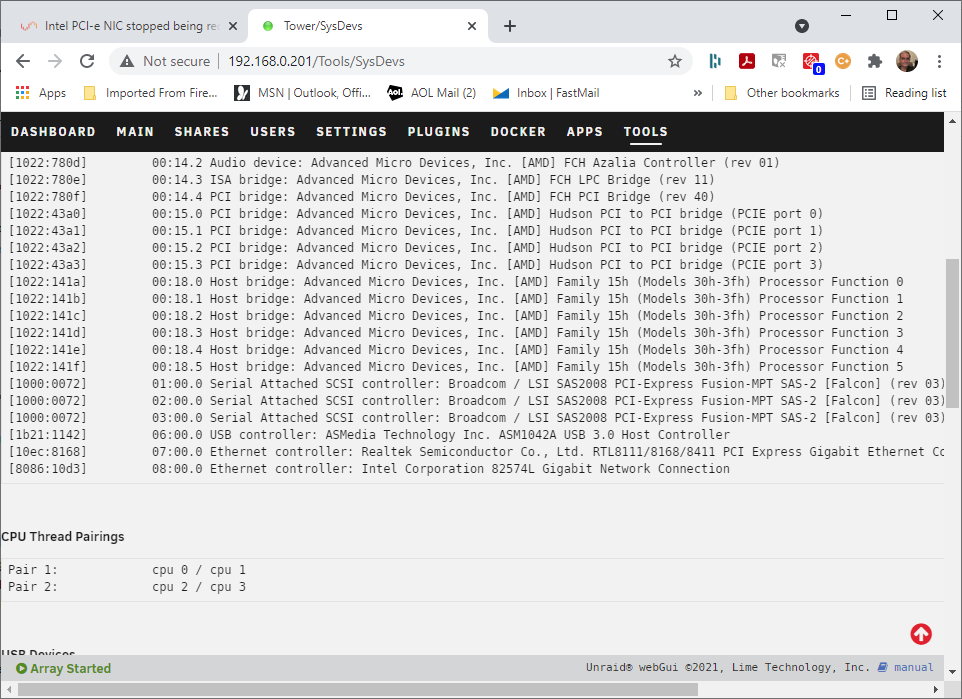Viewport: 962px width, 699px height.
Task: Open the Users page
Action: pos(273,131)
